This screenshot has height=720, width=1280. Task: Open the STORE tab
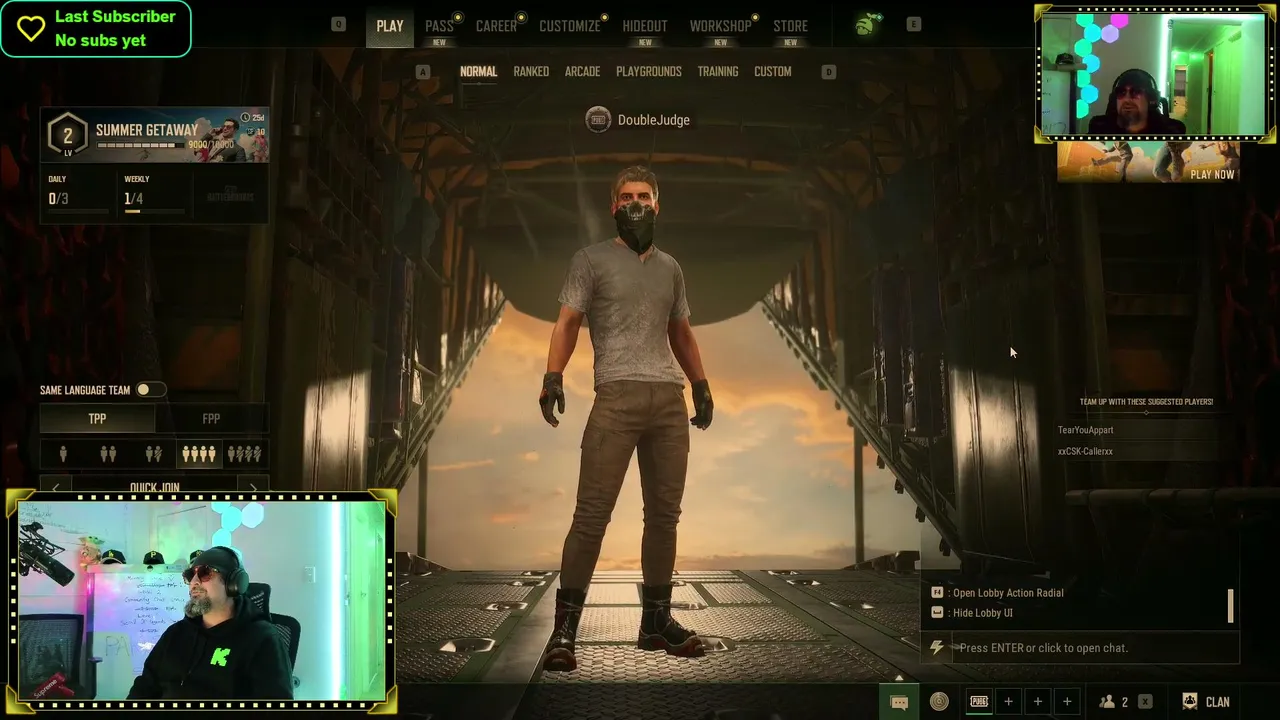790,26
